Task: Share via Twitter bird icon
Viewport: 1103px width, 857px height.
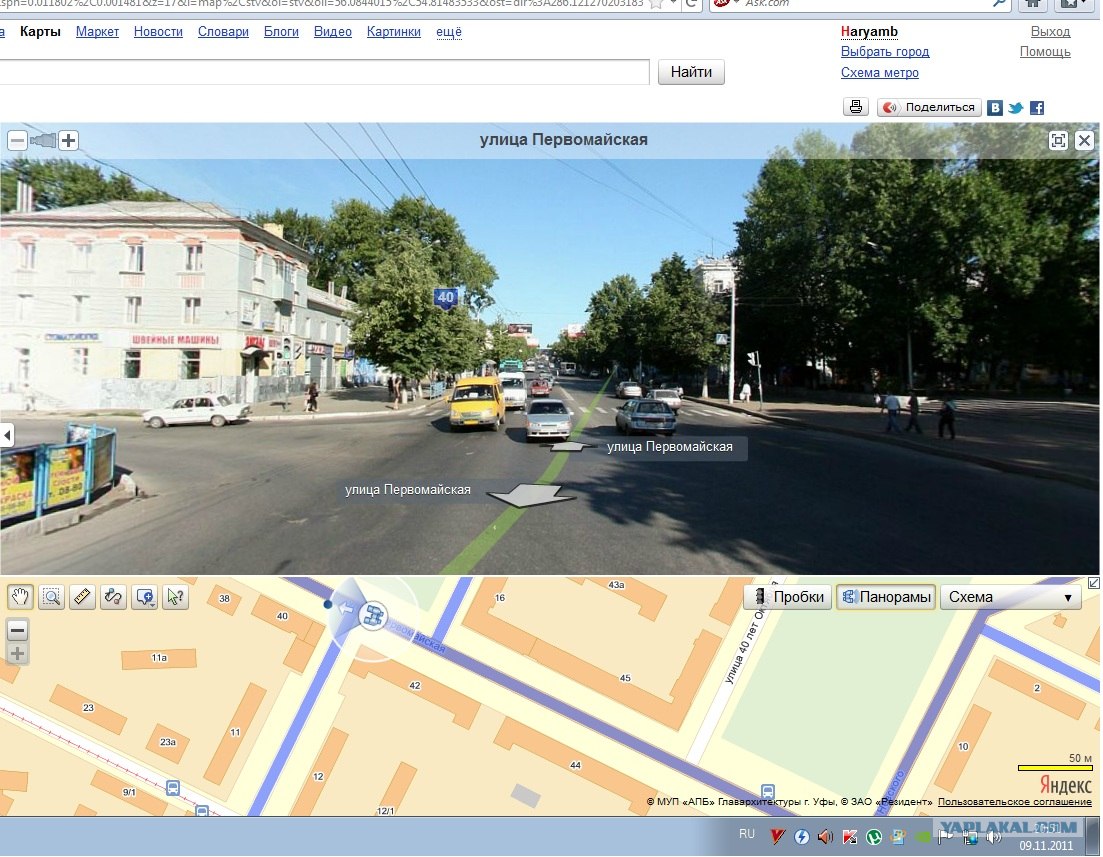Action: [1016, 108]
